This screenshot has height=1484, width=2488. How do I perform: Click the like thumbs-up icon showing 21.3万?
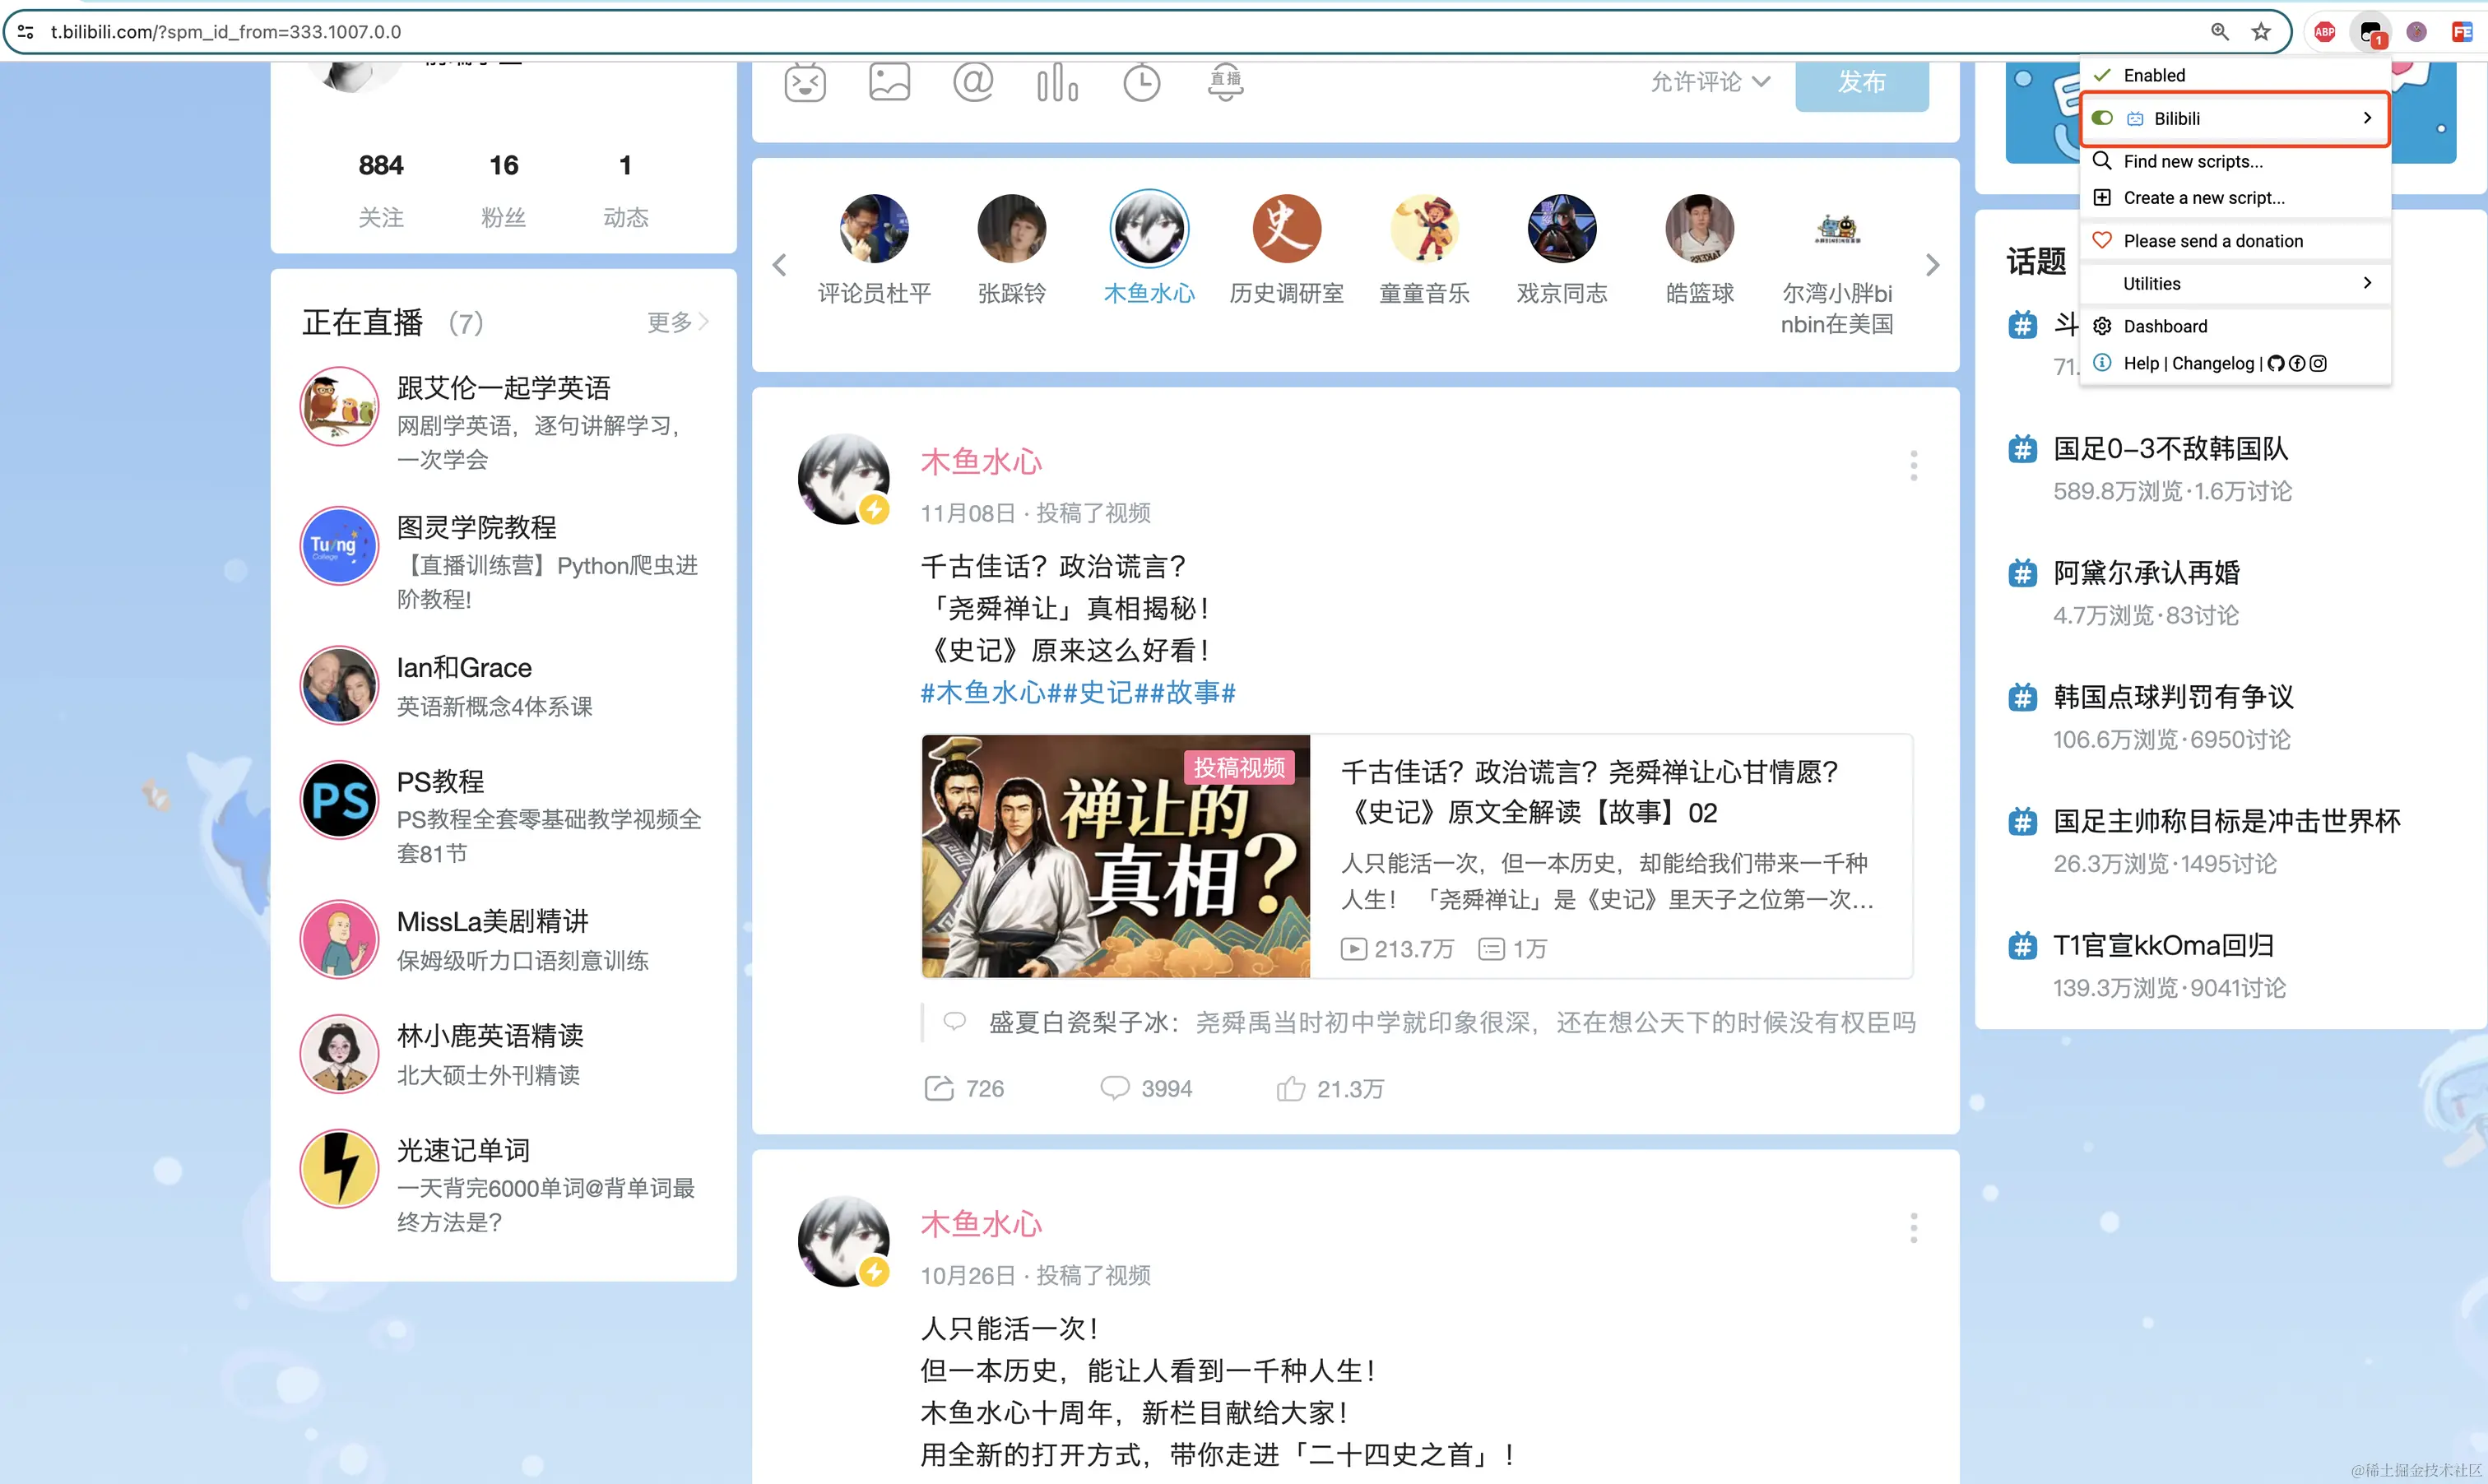(x=1291, y=1088)
